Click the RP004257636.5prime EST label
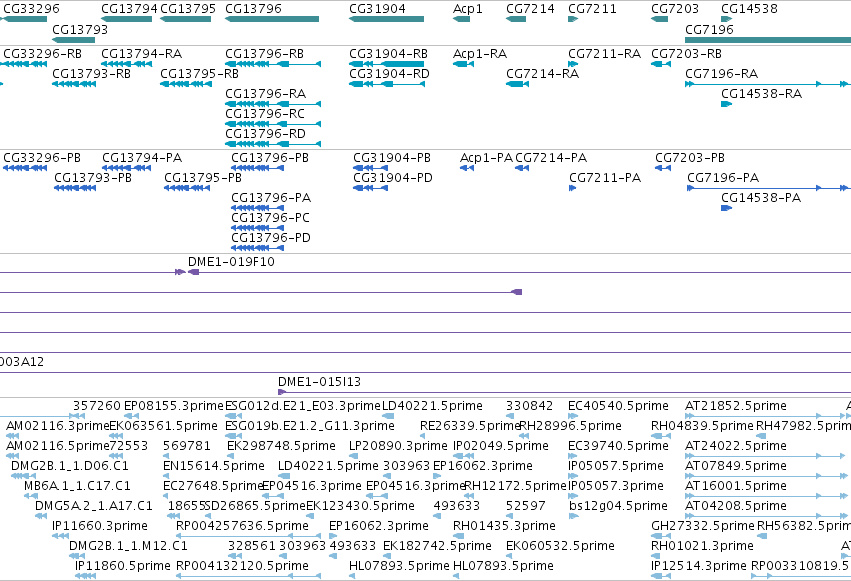This screenshot has height=581, width=851. tap(242, 526)
